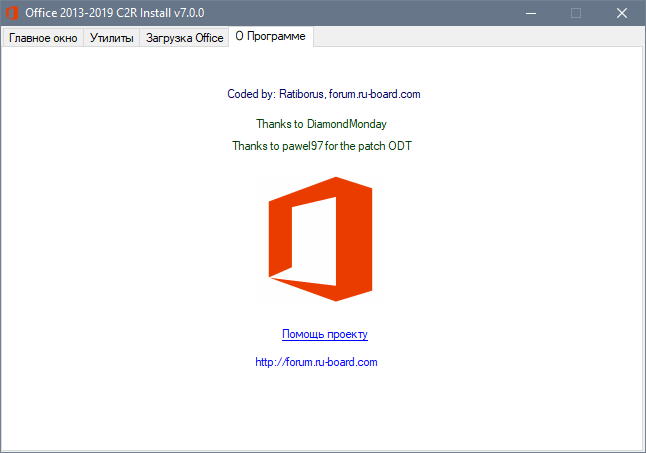
Task: Click the Office icon in the title bar
Action: click(x=13, y=13)
